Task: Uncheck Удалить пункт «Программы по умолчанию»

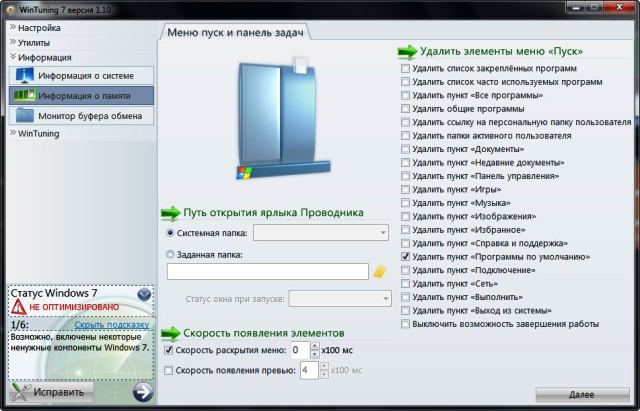Action: [x=405, y=257]
